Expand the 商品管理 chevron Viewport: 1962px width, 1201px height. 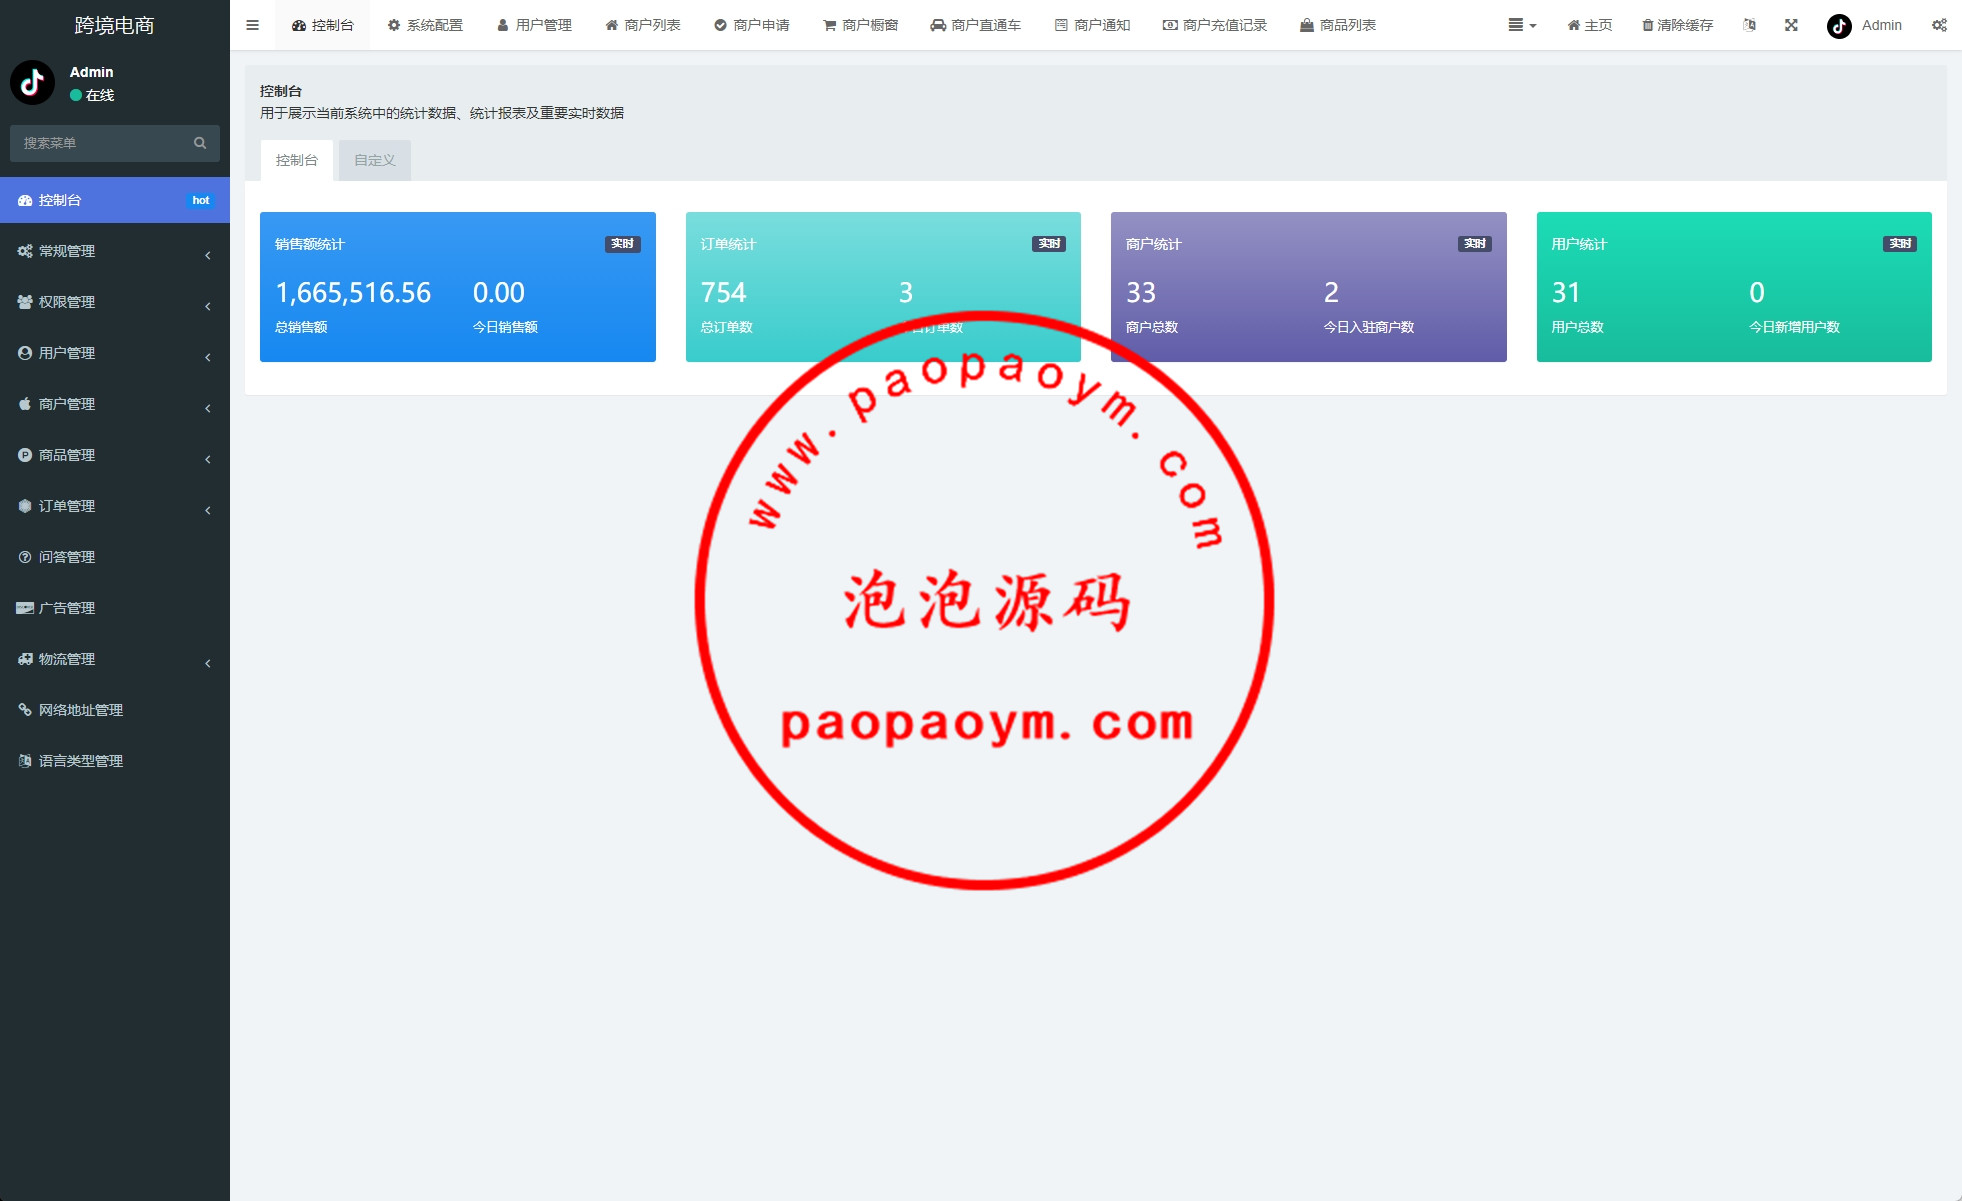pos(208,459)
